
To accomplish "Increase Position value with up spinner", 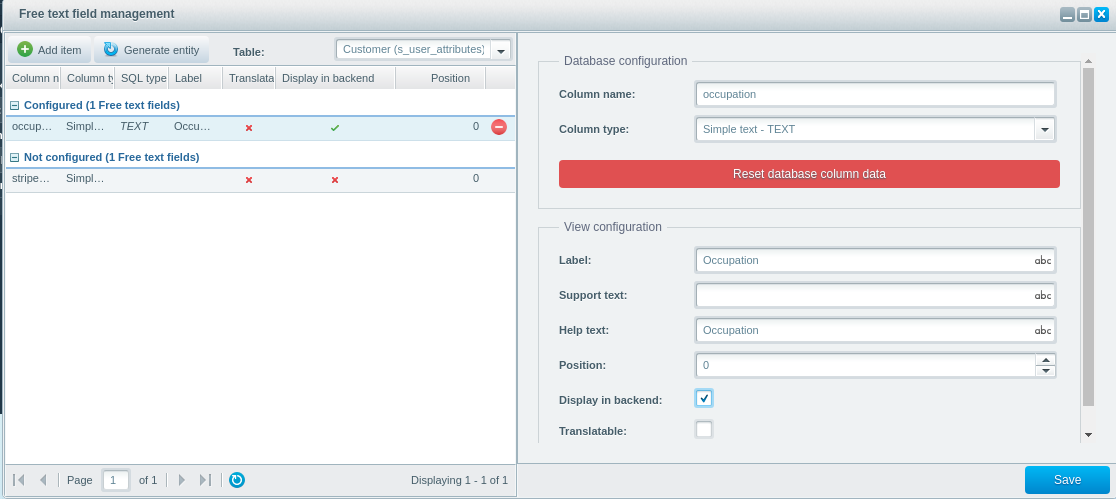I will pyautogui.click(x=1046, y=359).
